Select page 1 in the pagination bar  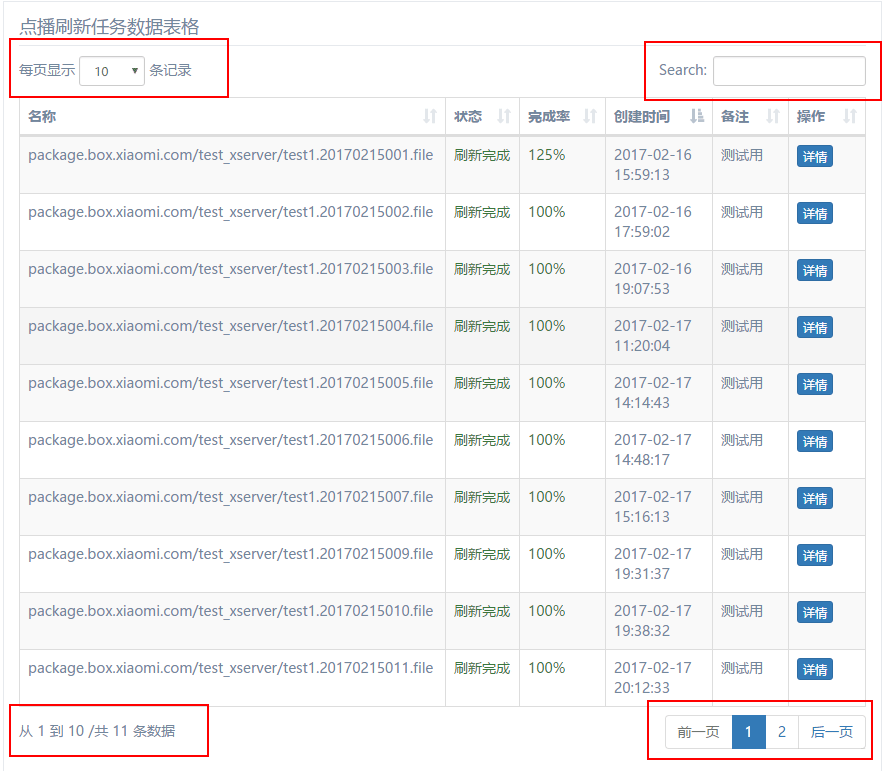(x=749, y=731)
